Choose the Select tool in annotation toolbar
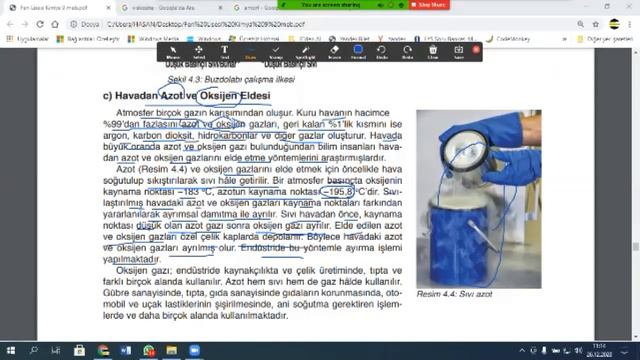The image size is (640, 360). coord(199,52)
